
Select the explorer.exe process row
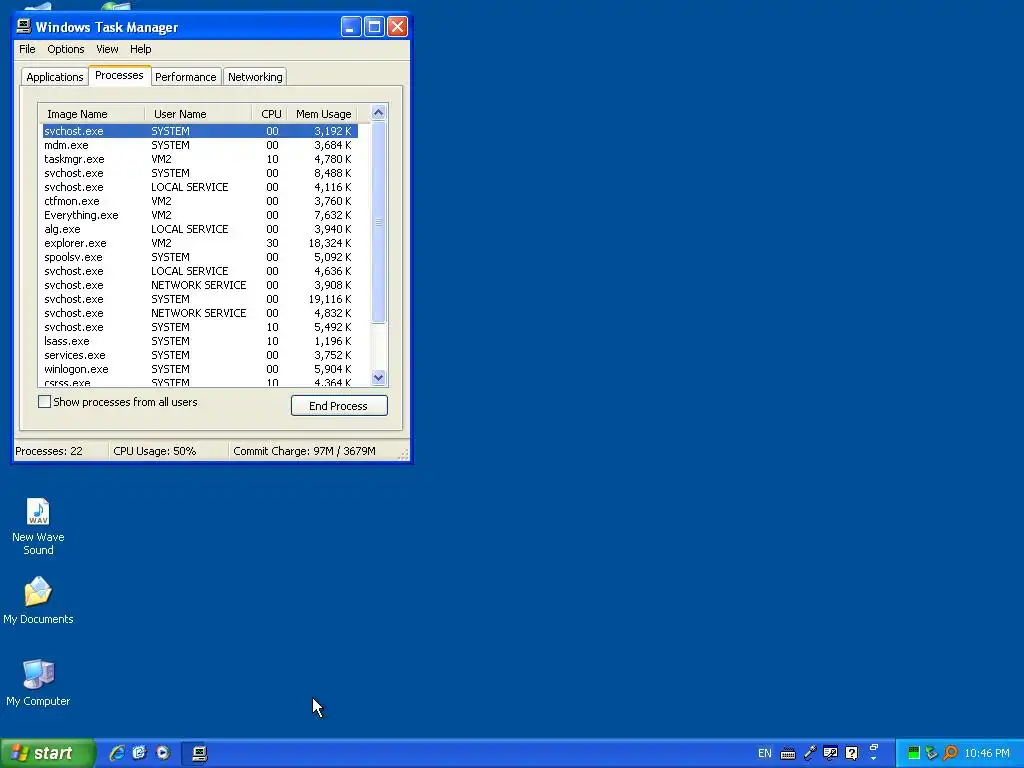pyautogui.click(x=200, y=243)
